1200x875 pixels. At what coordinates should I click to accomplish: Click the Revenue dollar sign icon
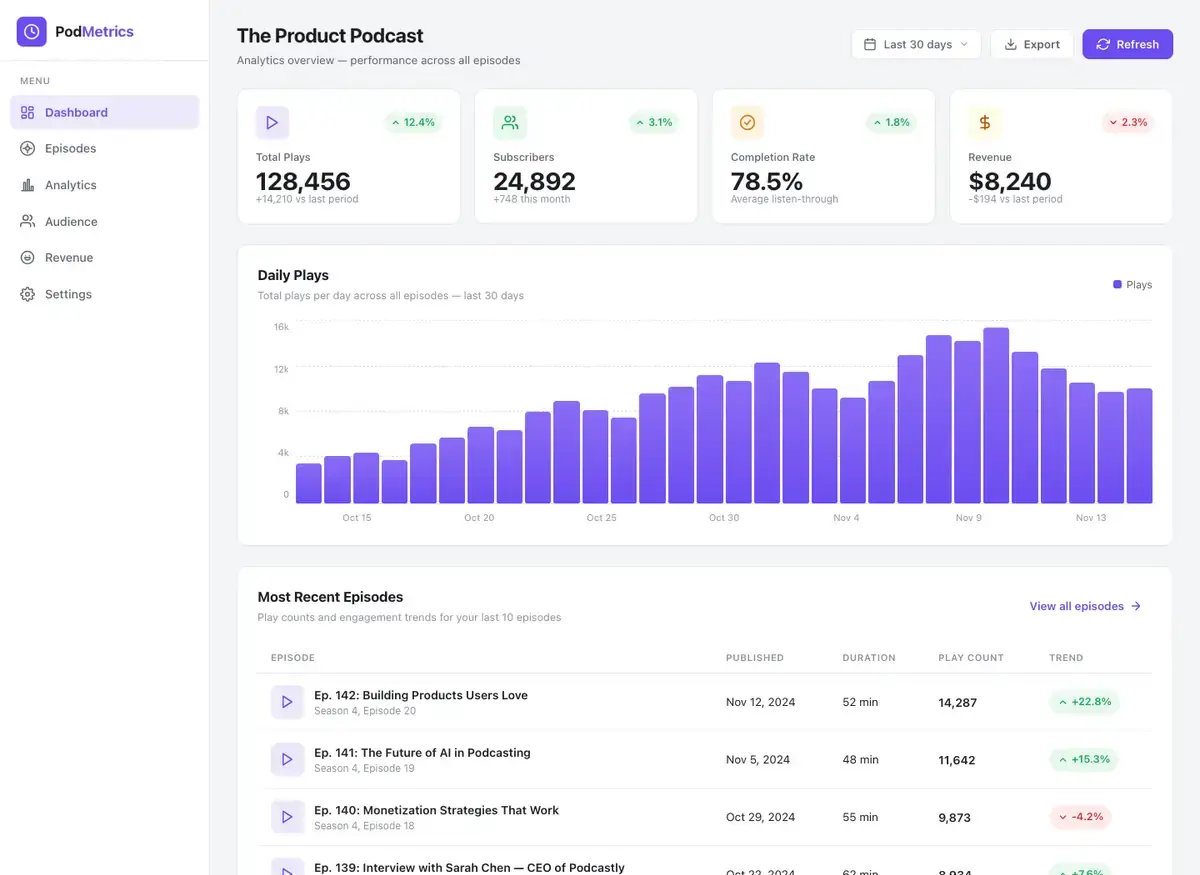[x=985, y=123]
